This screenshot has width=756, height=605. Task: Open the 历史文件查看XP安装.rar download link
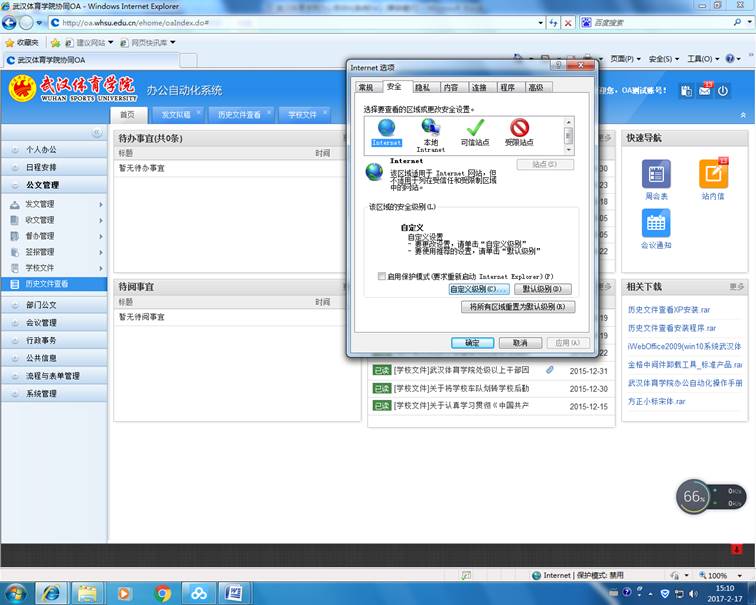point(675,309)
